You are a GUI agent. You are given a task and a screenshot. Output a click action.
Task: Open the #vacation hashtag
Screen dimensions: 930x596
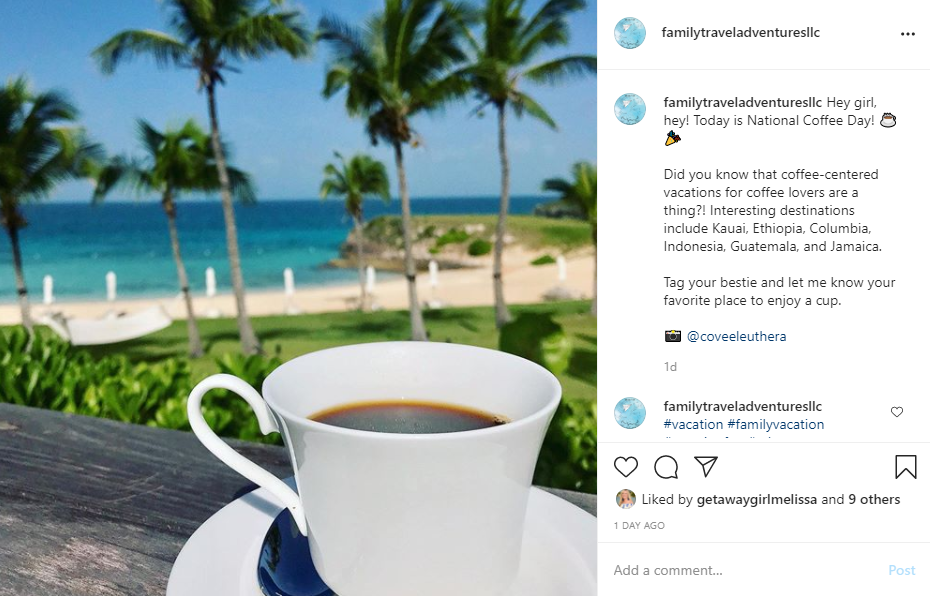pos(693,424)
